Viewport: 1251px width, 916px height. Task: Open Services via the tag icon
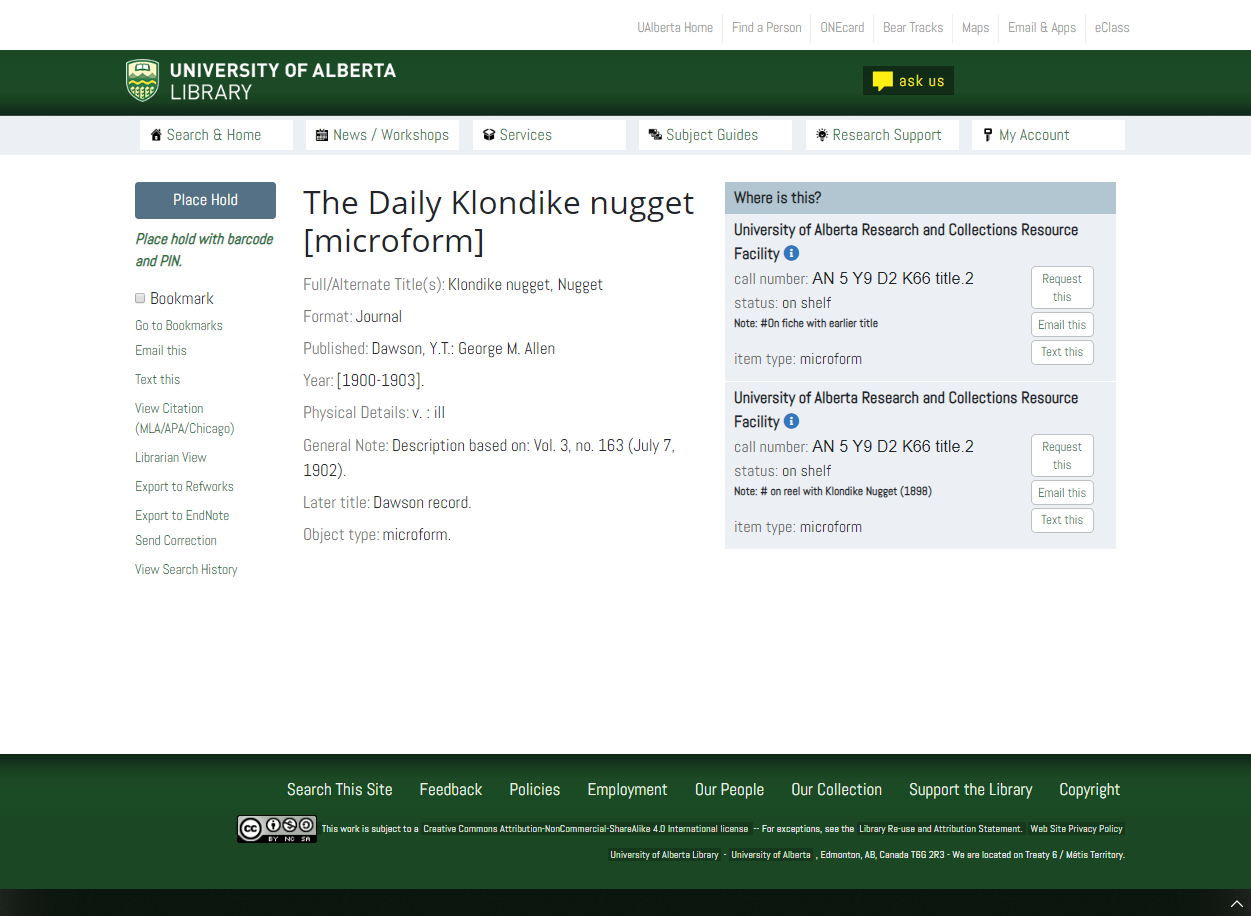(x=488, y=134)
